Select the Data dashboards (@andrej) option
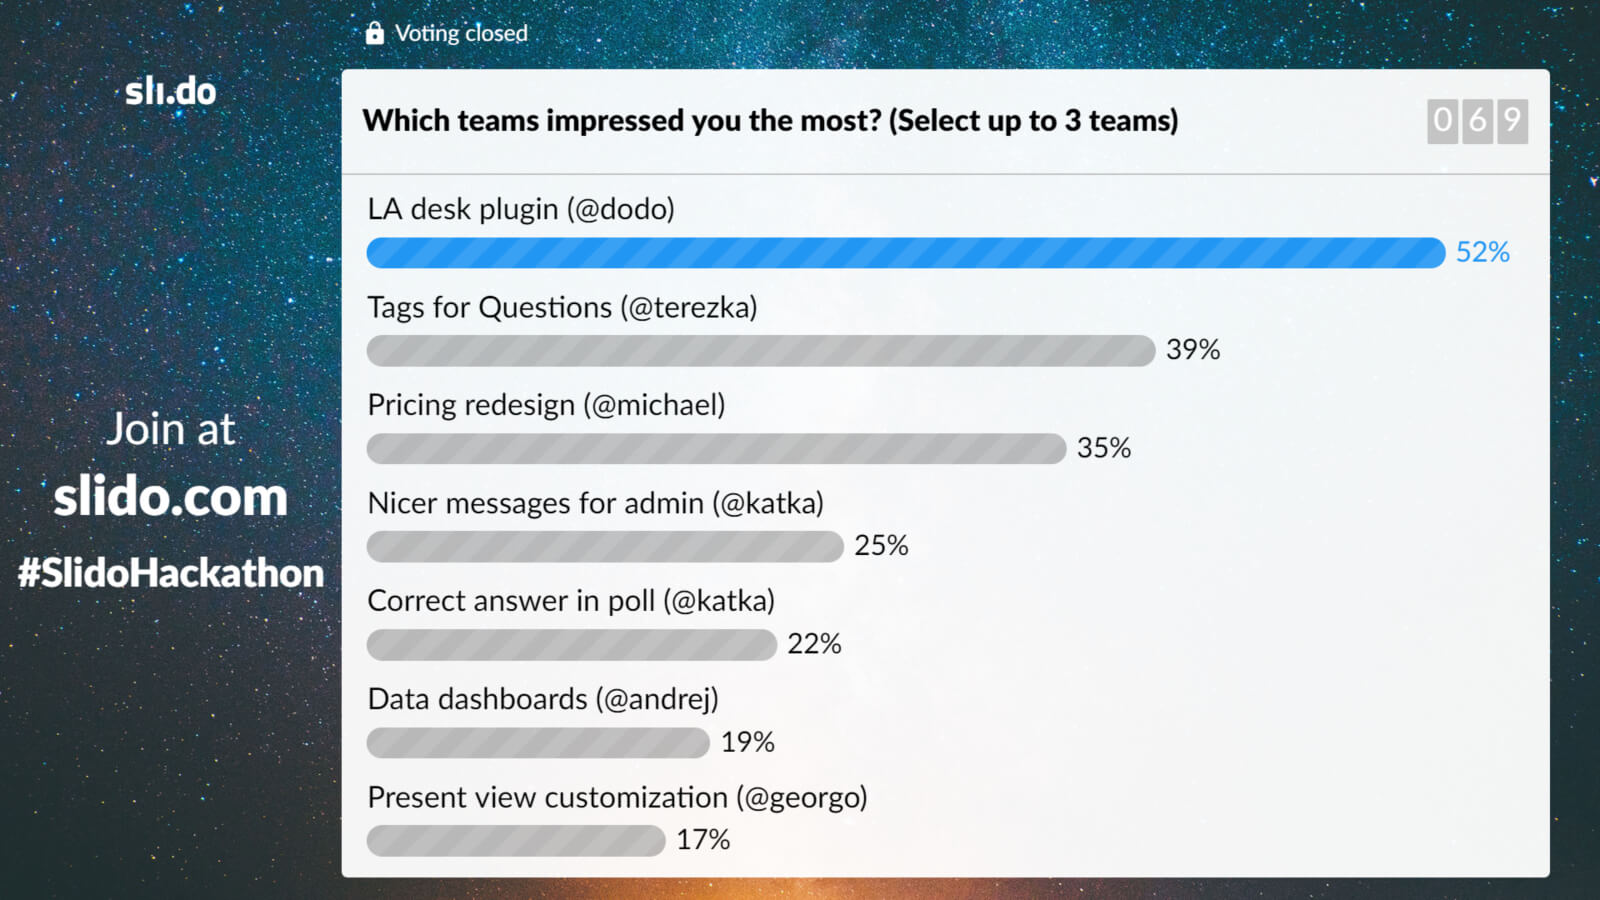The width and height of the screenshot is (1600, 900). (x=543, y=699)
